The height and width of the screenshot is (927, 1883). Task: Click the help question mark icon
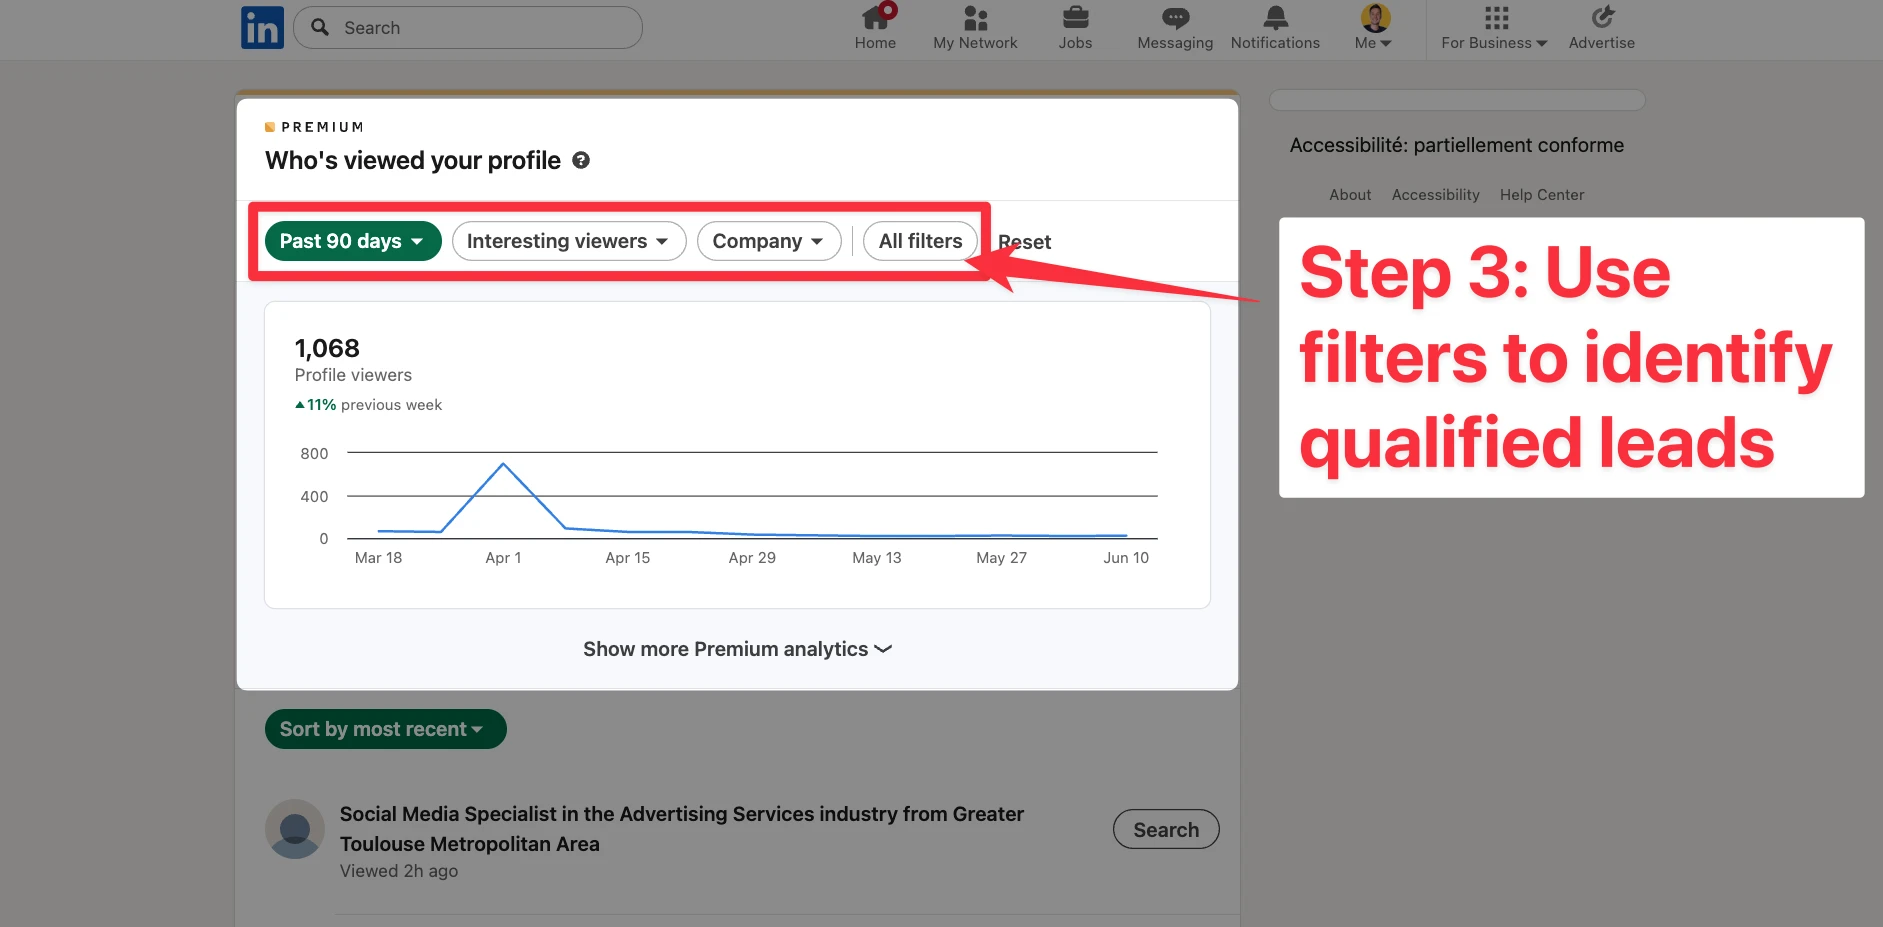coord(581,160)
